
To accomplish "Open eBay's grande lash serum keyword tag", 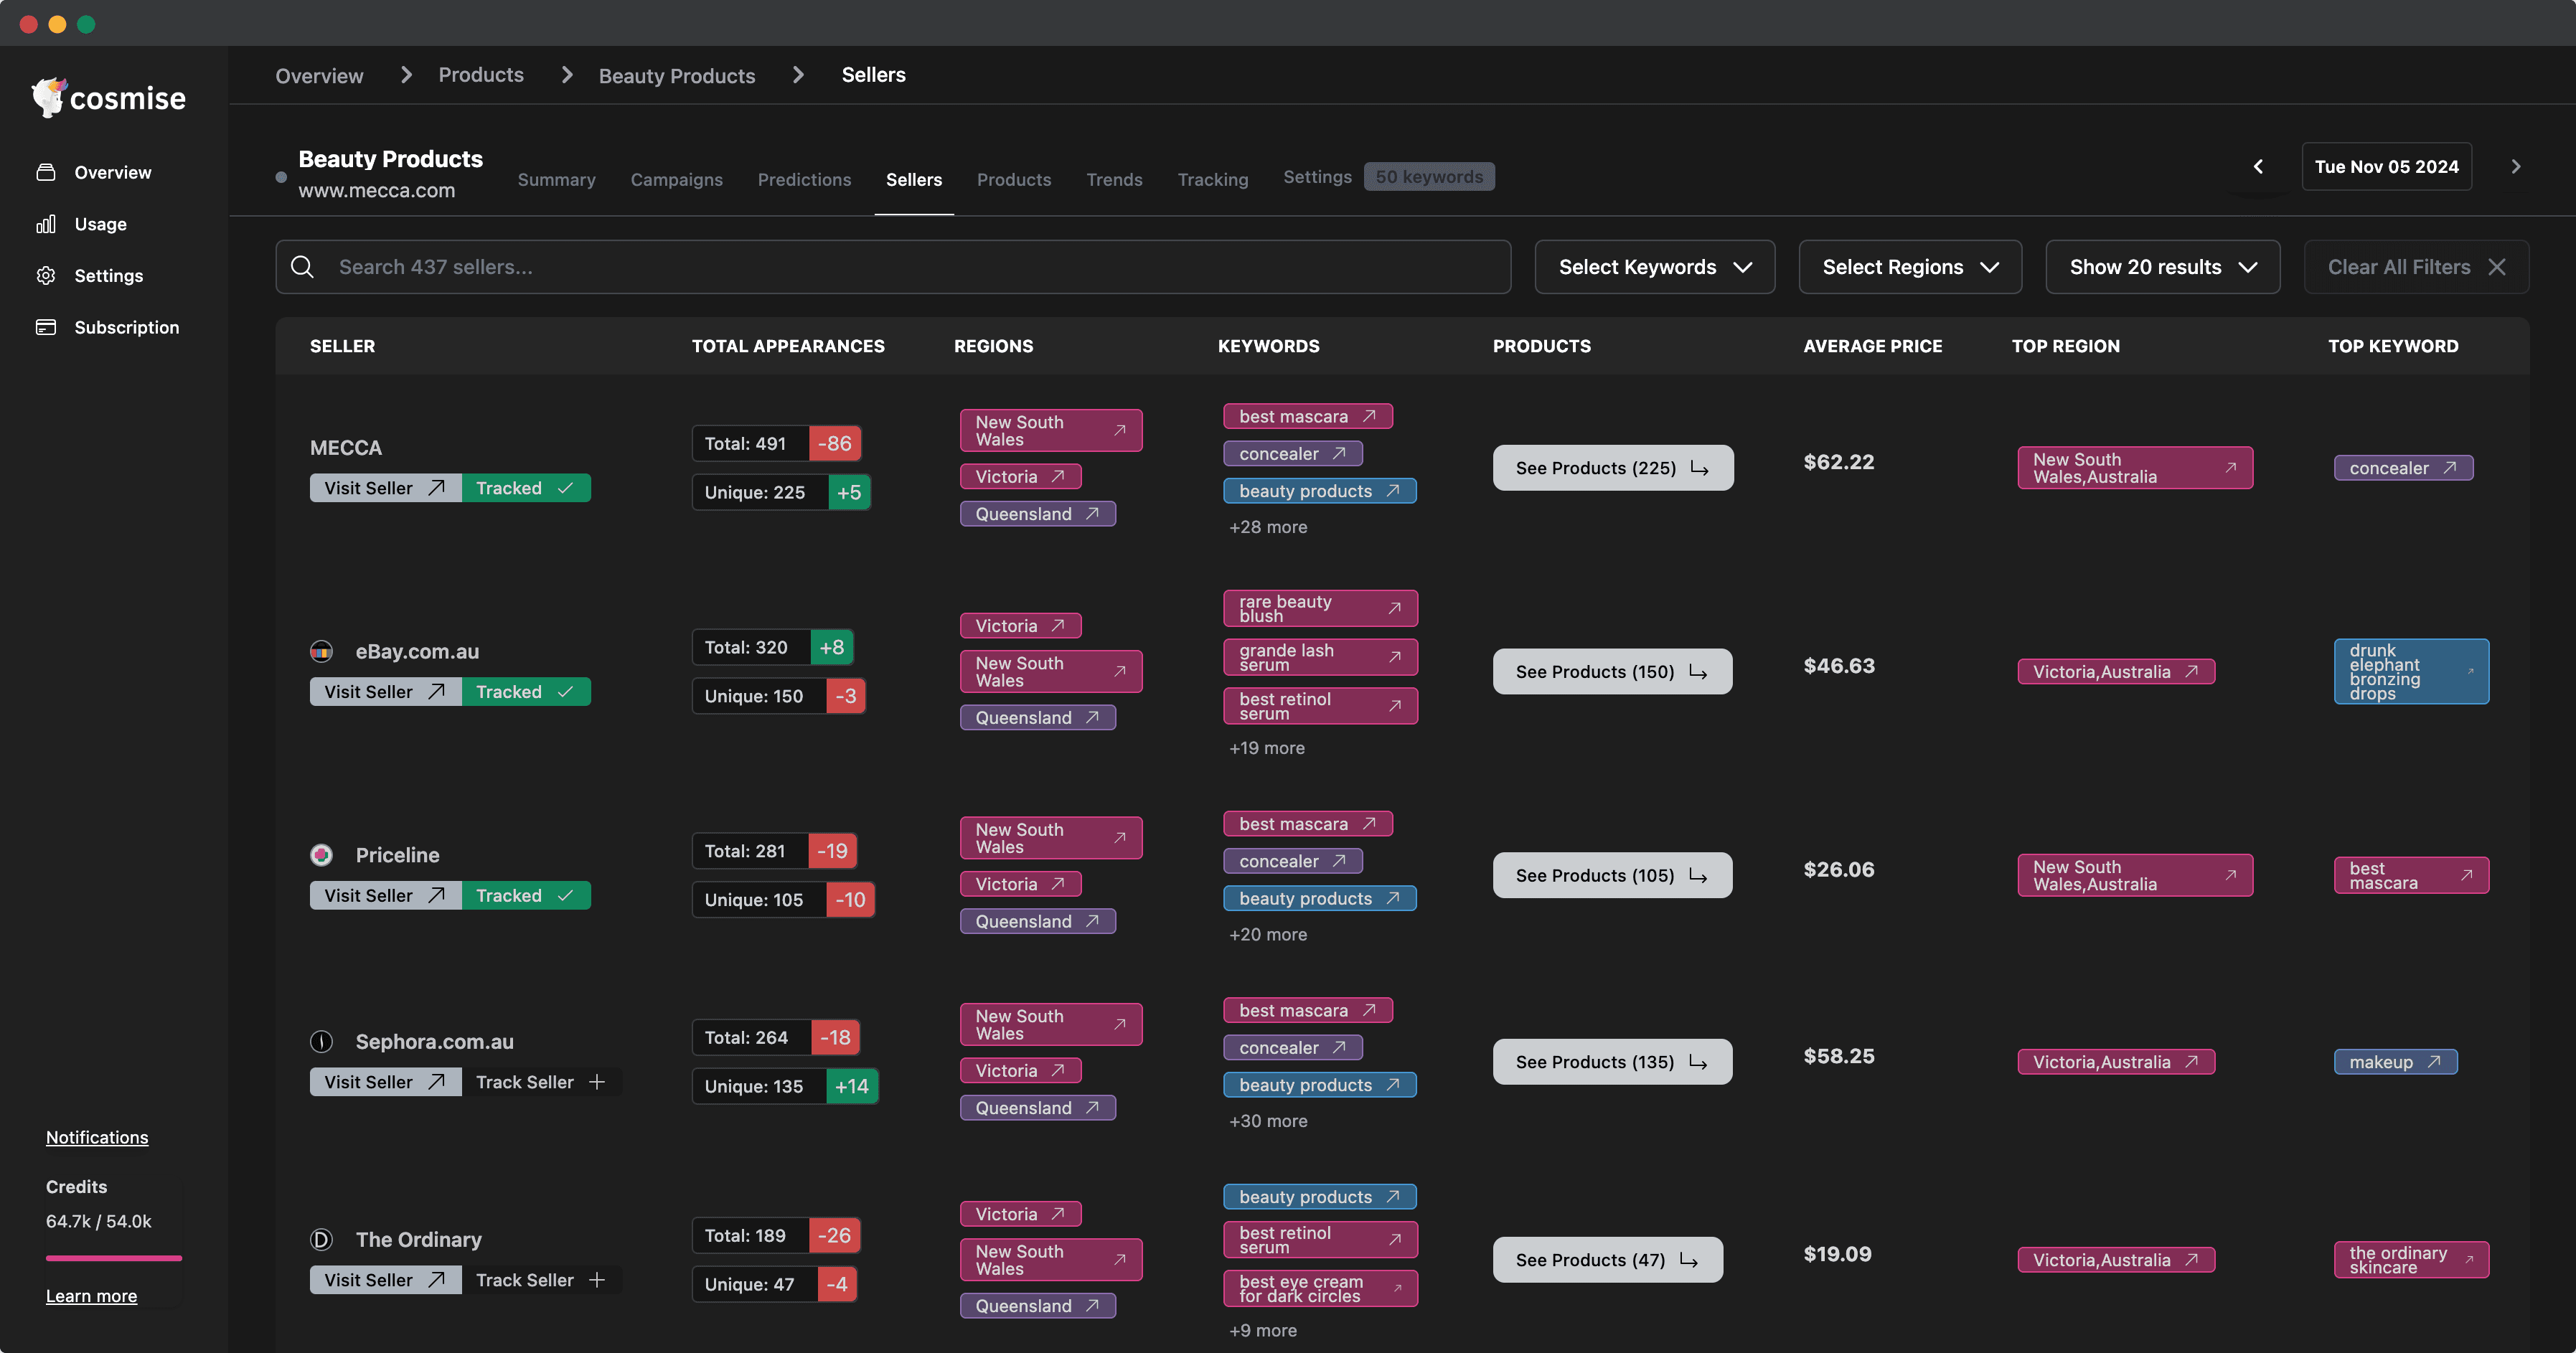I will (1320, 657).
